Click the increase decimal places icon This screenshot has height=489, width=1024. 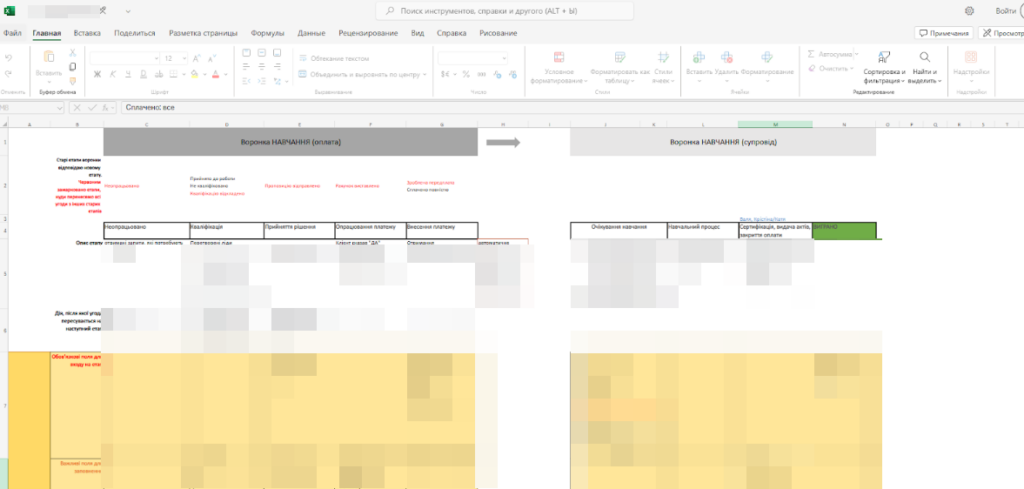pos(513,74)
